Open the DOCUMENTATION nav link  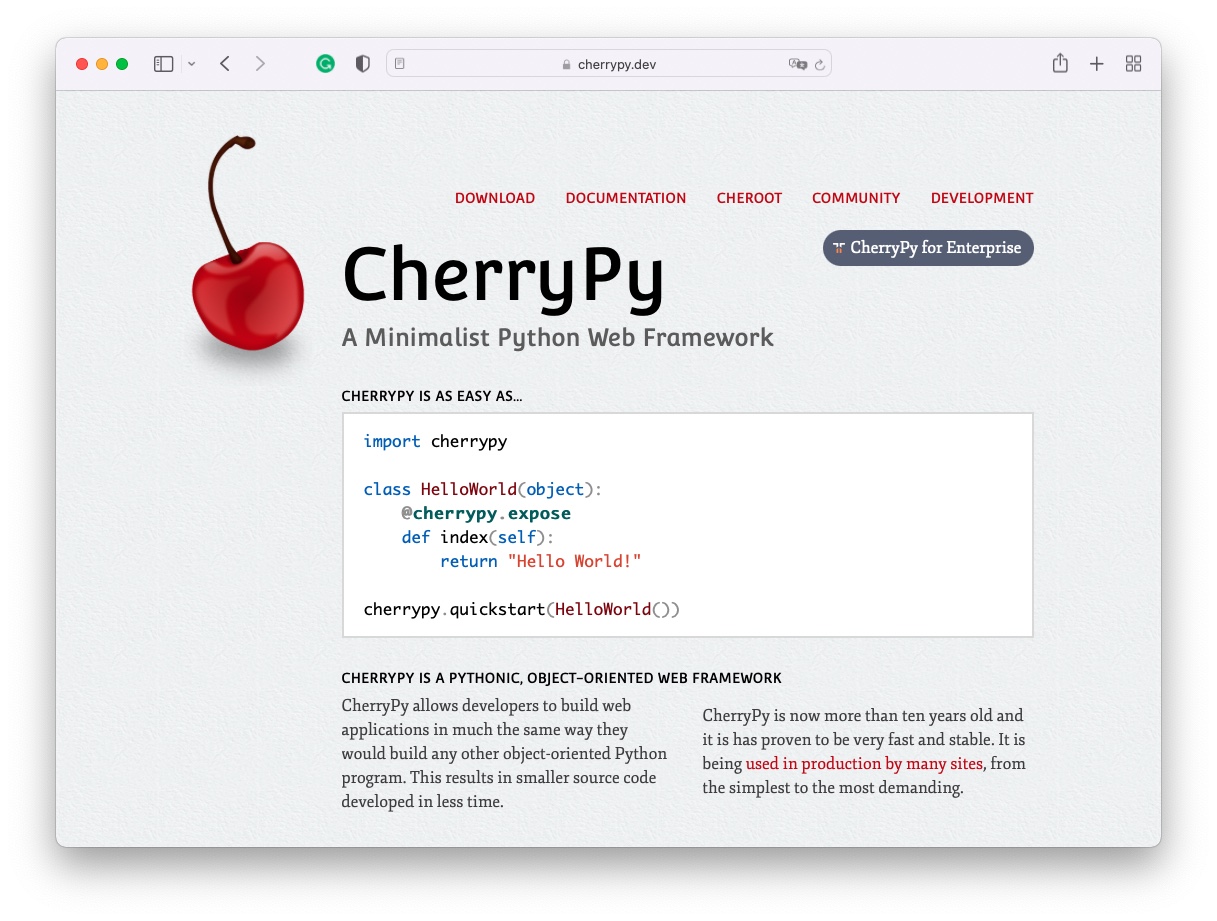[x=626, y=198]
